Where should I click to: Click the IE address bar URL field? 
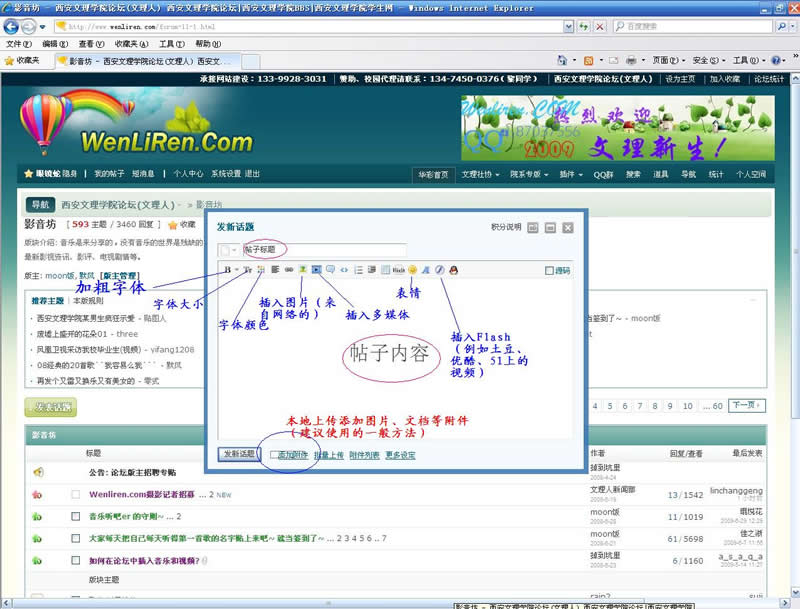click(x=309, y=27)
